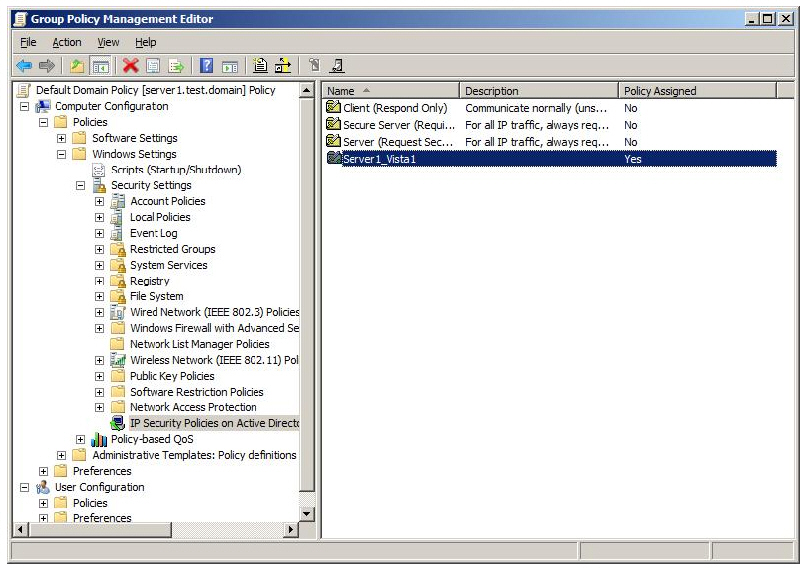The height and width of the screenshot is (570, 807).
Task: Open Properties from the toolbar icon
Action: pos(153,65)
